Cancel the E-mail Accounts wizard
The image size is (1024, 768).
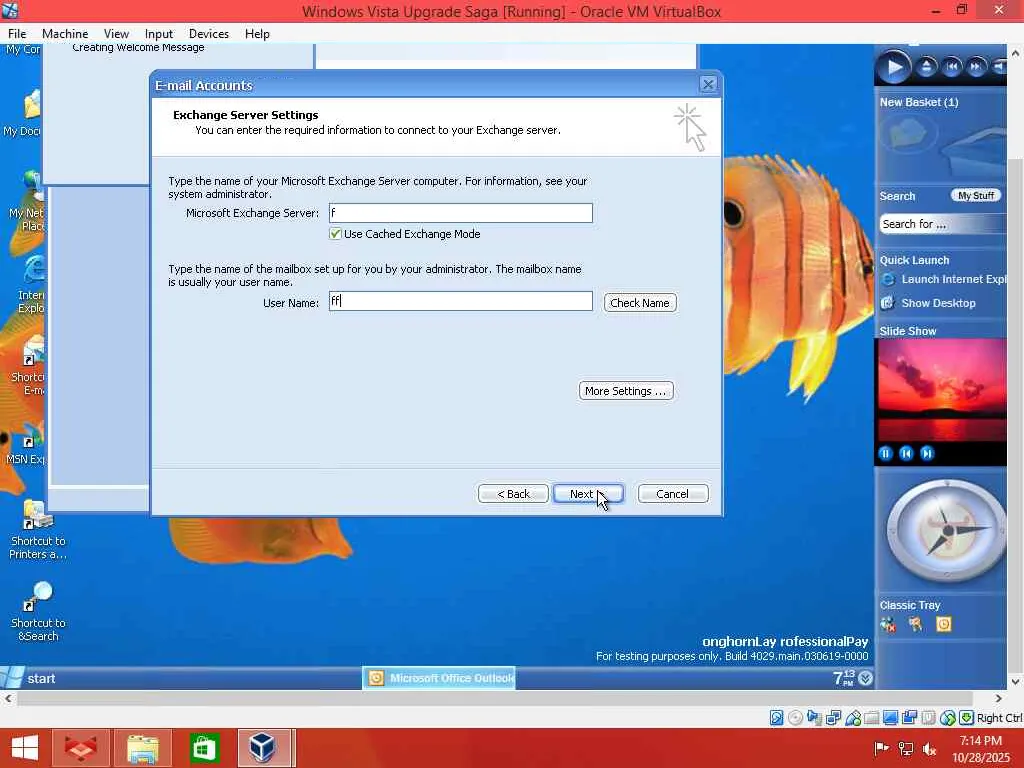click(x=673, y=494)
